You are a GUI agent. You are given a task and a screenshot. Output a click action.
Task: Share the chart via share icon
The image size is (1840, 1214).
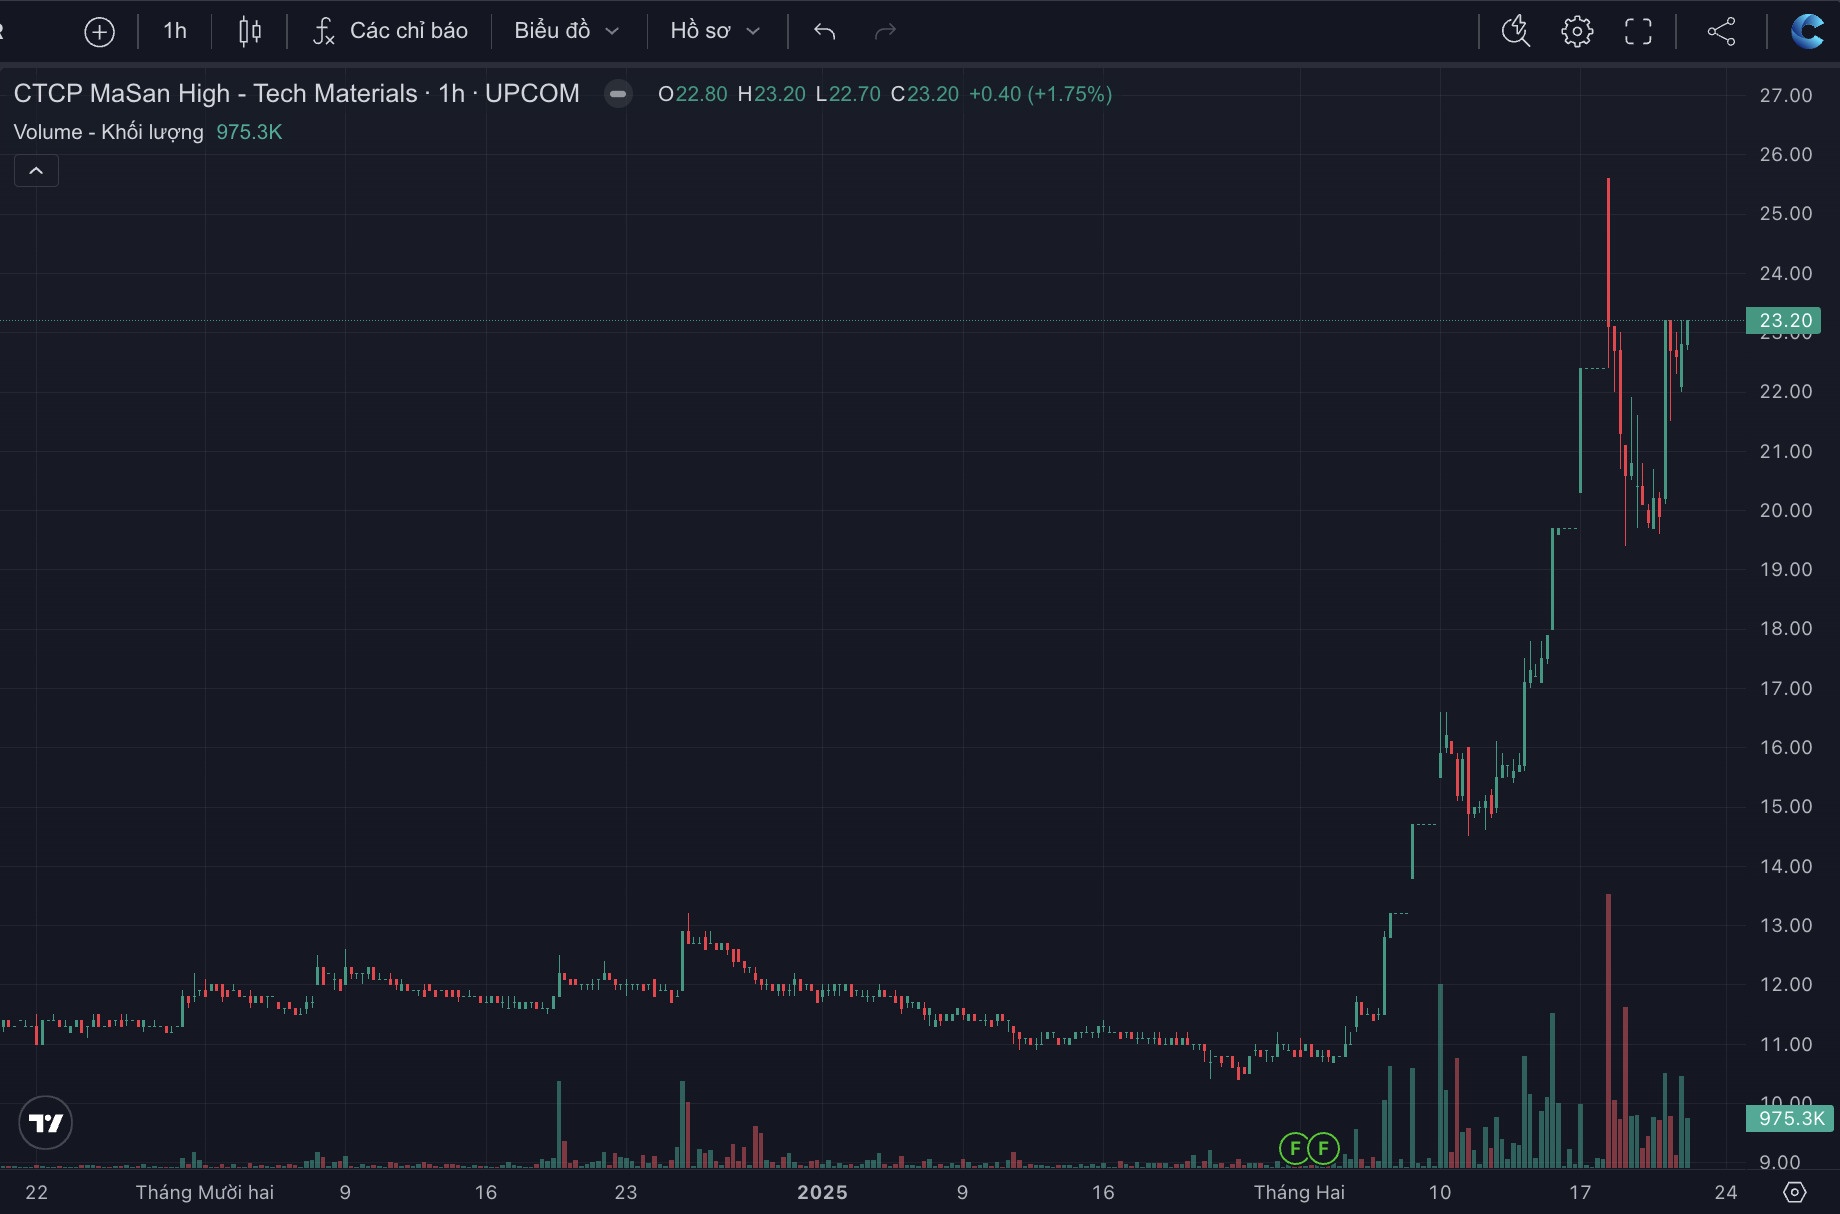coord(1721,31)
